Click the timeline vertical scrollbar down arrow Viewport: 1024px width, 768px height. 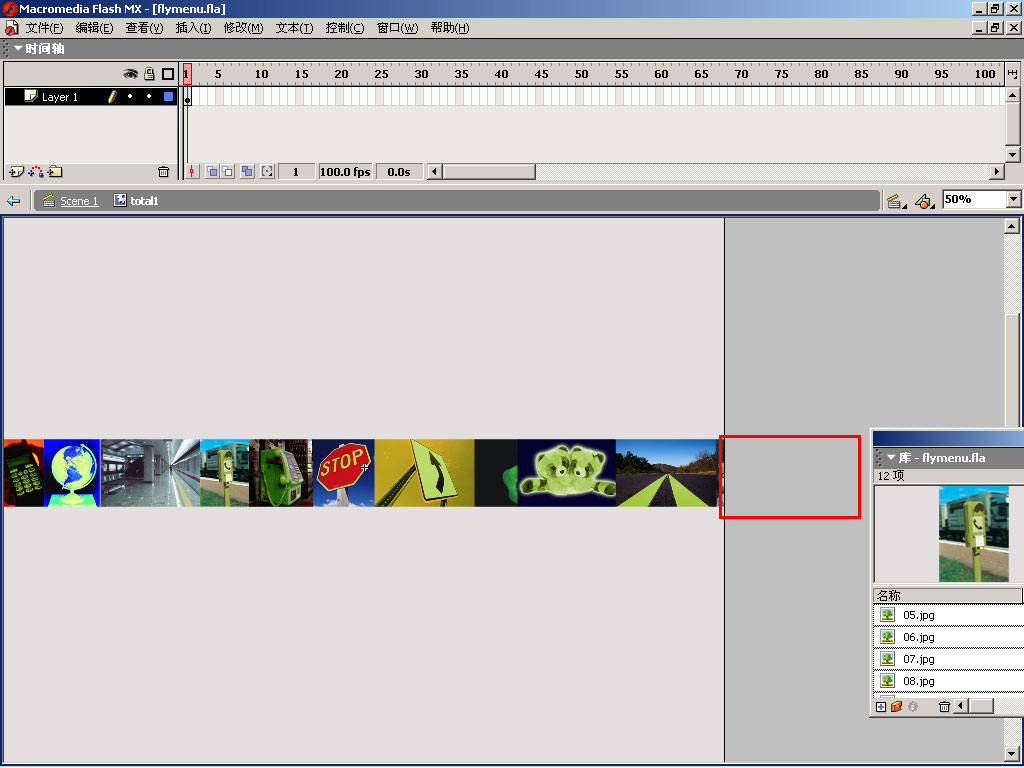(1012, 155)
